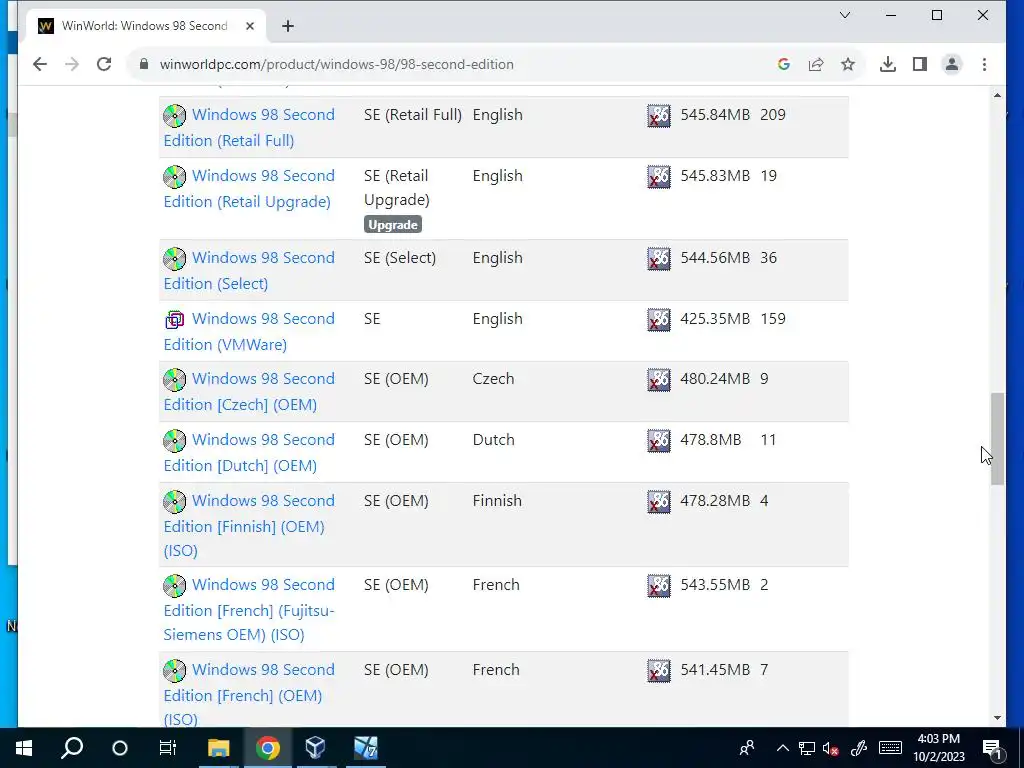1024x768 pixels.
Task: Click the CD icon for Retail Upgrade
Action: (x=174, y=177)
